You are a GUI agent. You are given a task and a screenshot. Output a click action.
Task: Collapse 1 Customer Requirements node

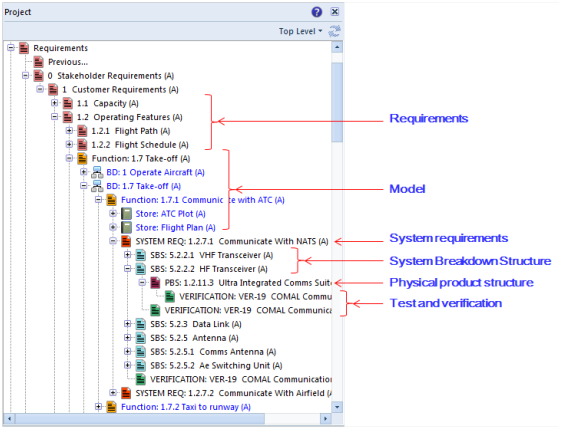tap(40, 89)
